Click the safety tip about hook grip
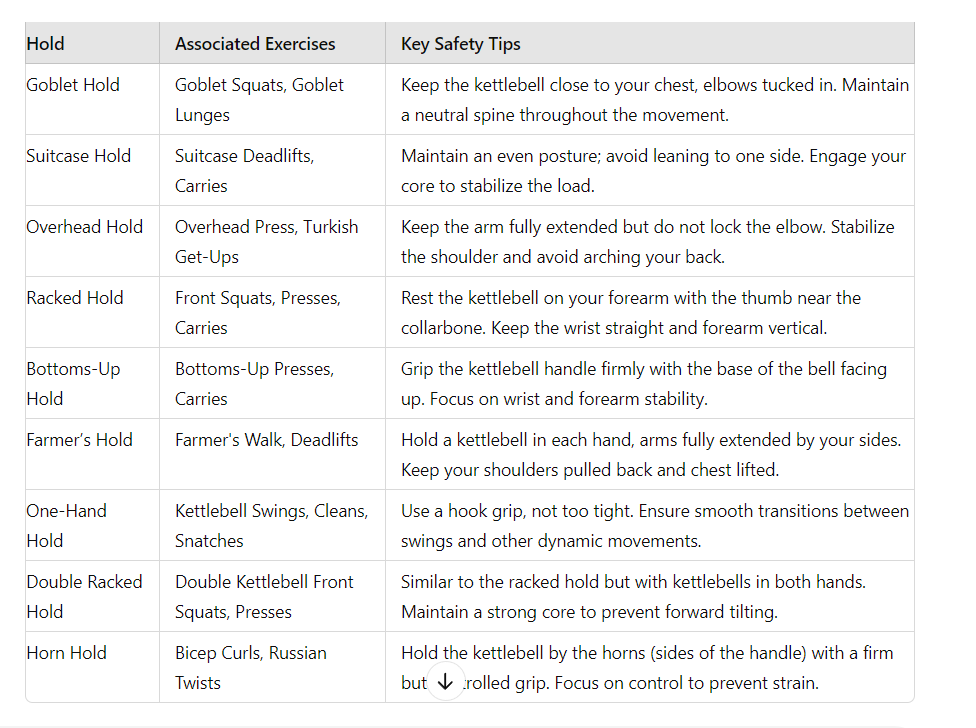The image size is (976, 728). [x=654, y=525]
